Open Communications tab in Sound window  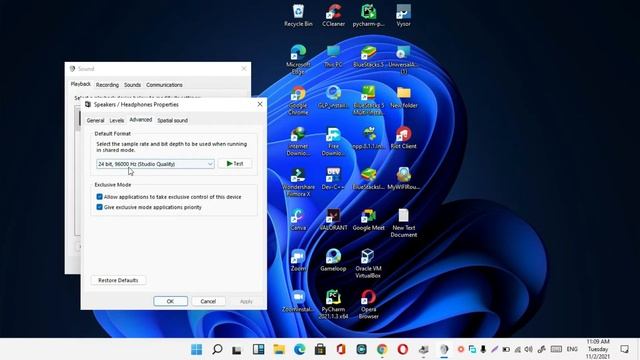point(164,85)
